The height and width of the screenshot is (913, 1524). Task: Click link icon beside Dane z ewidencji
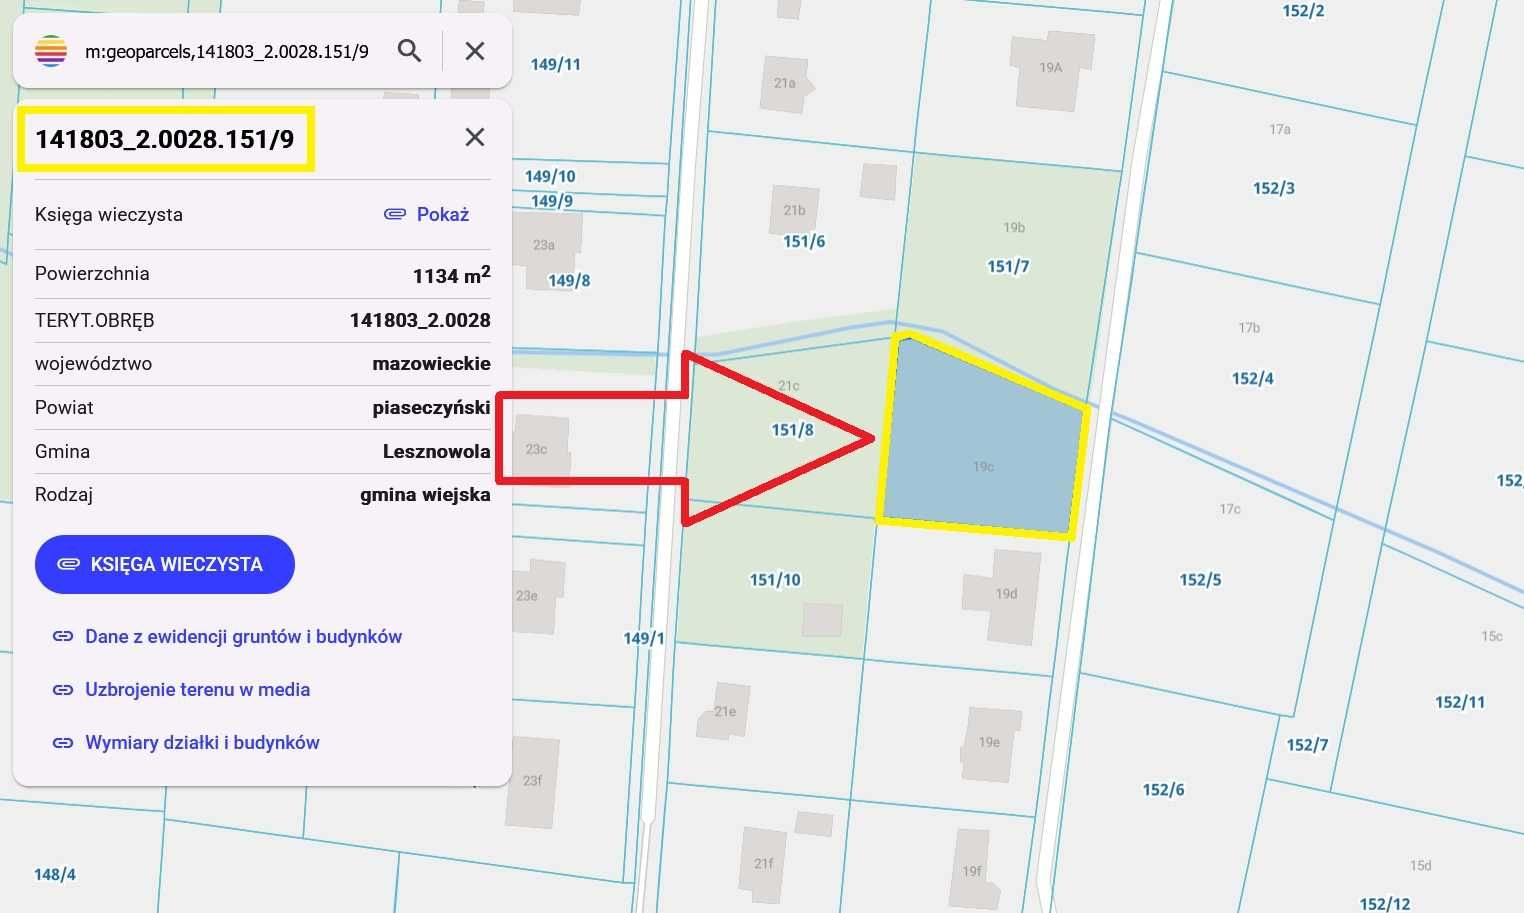point(63,637)
